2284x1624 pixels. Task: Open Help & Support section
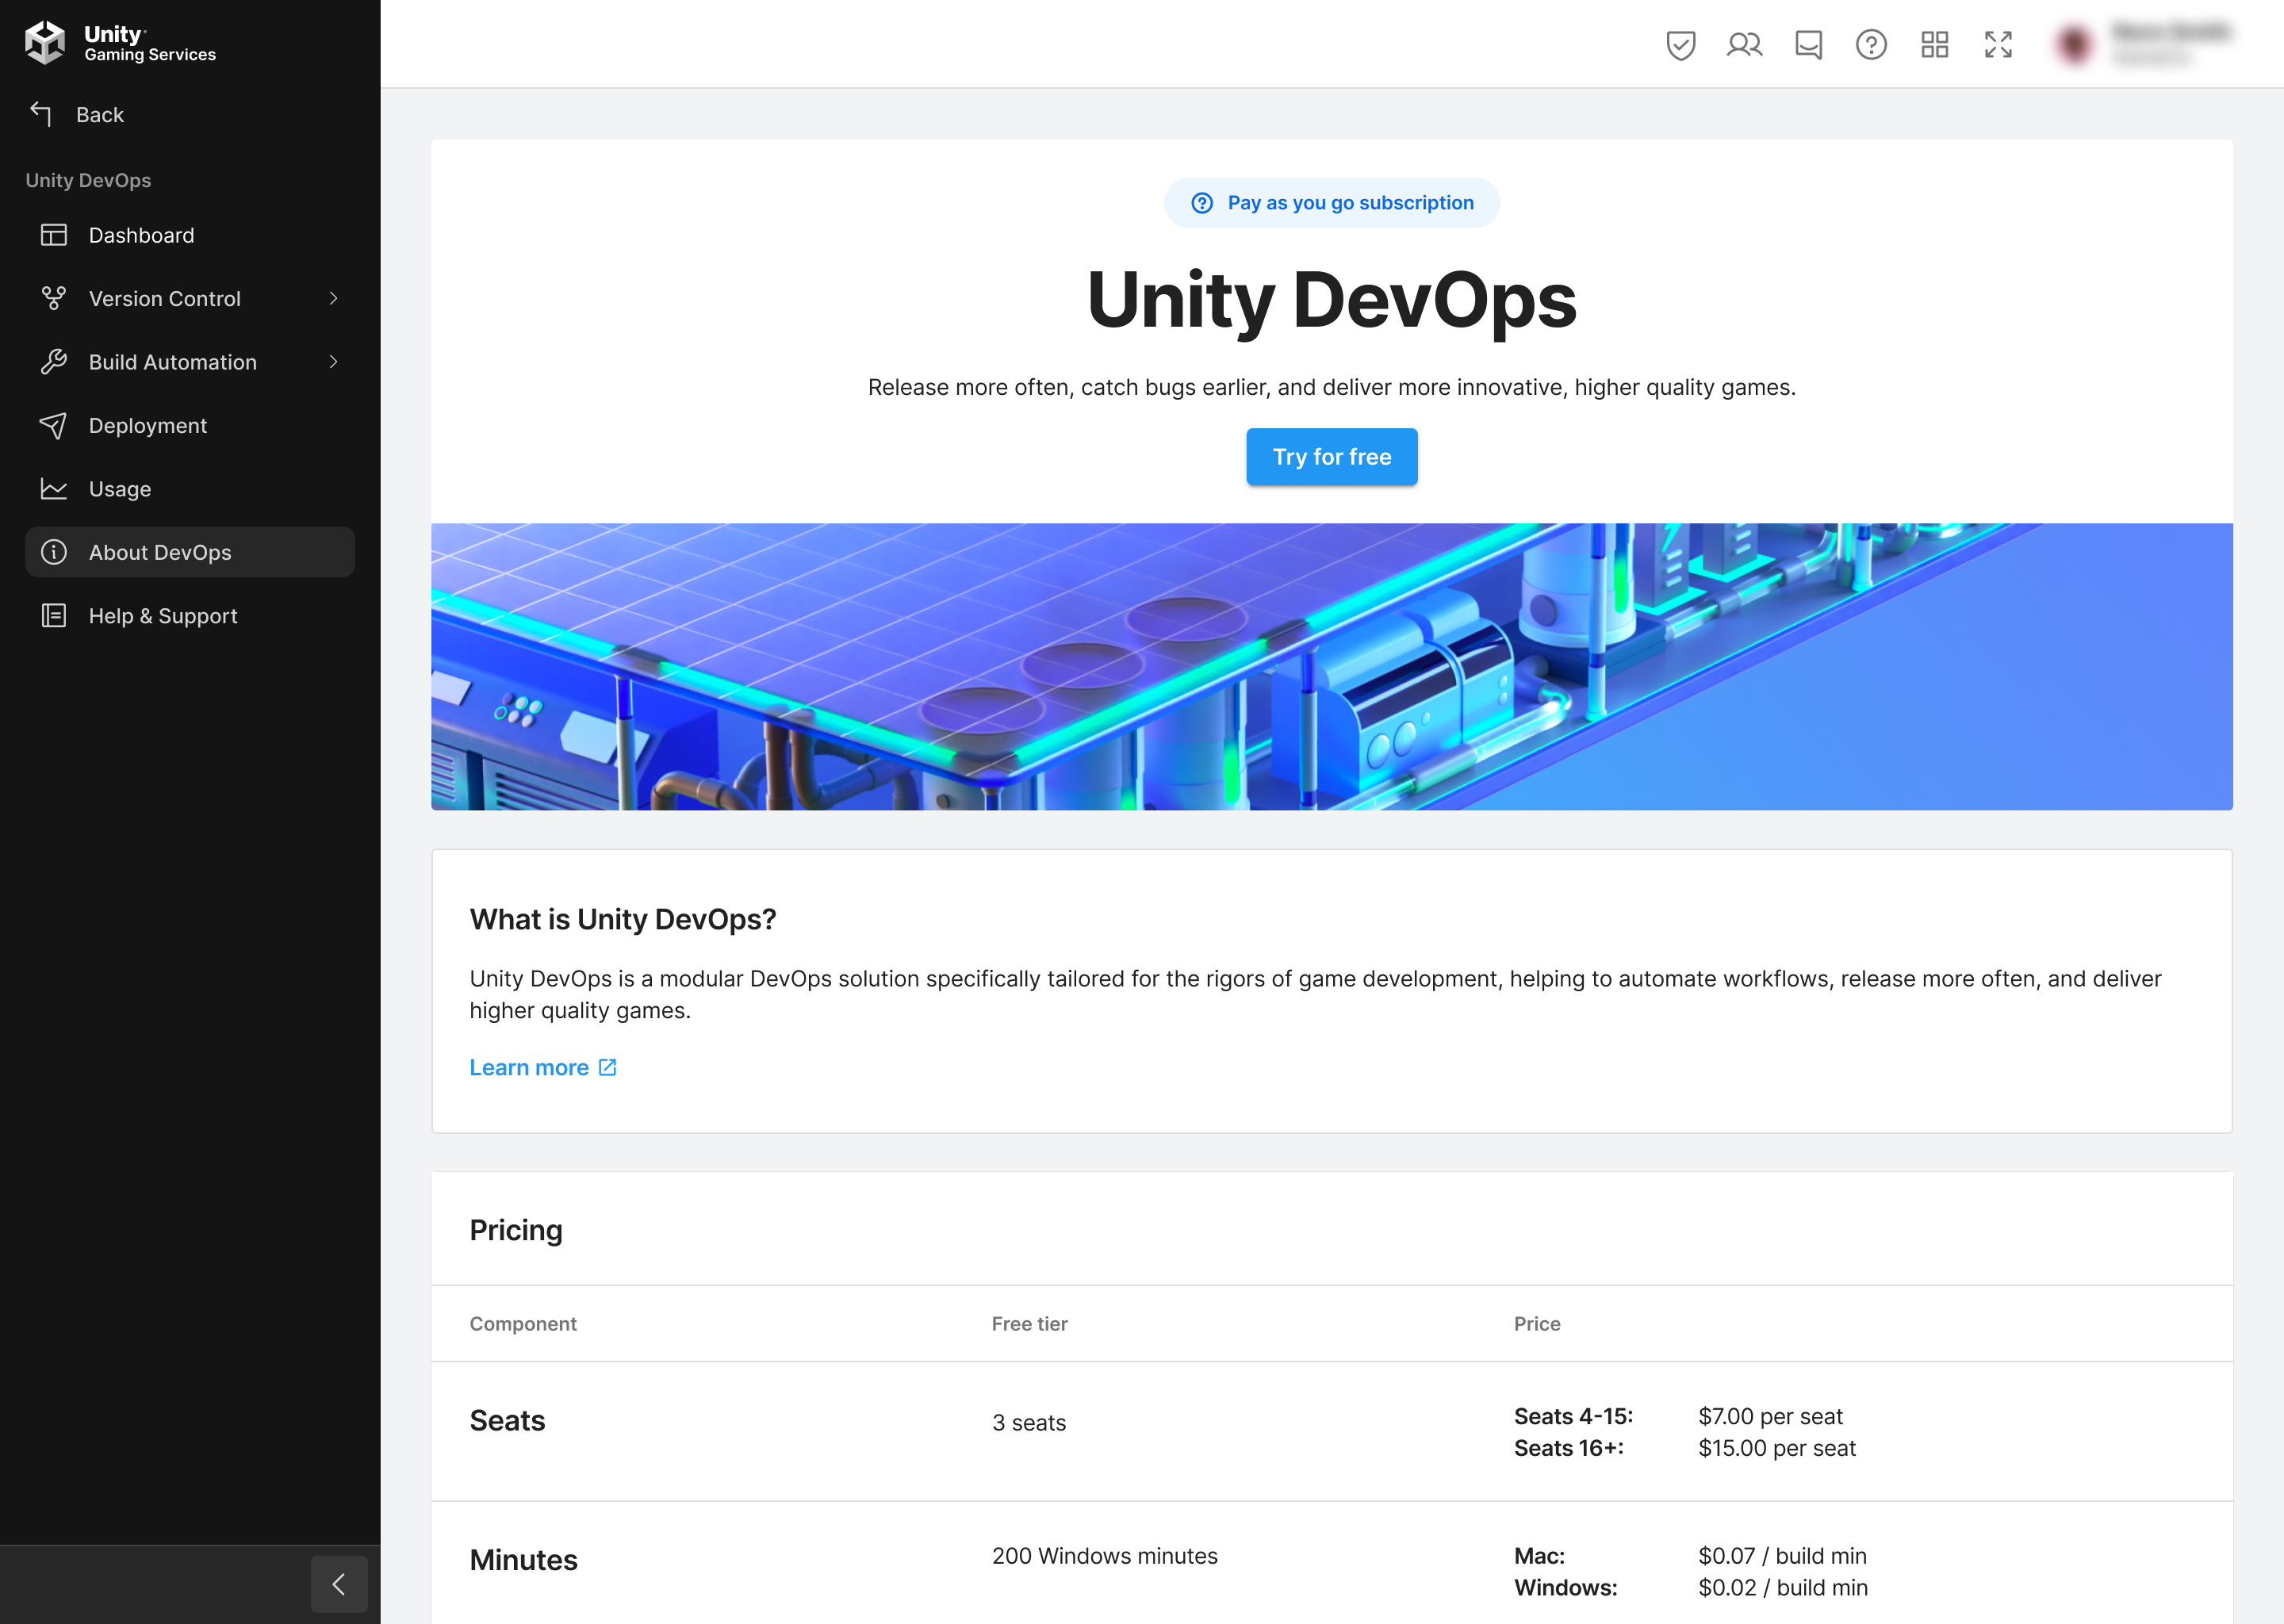click(163, 615)
